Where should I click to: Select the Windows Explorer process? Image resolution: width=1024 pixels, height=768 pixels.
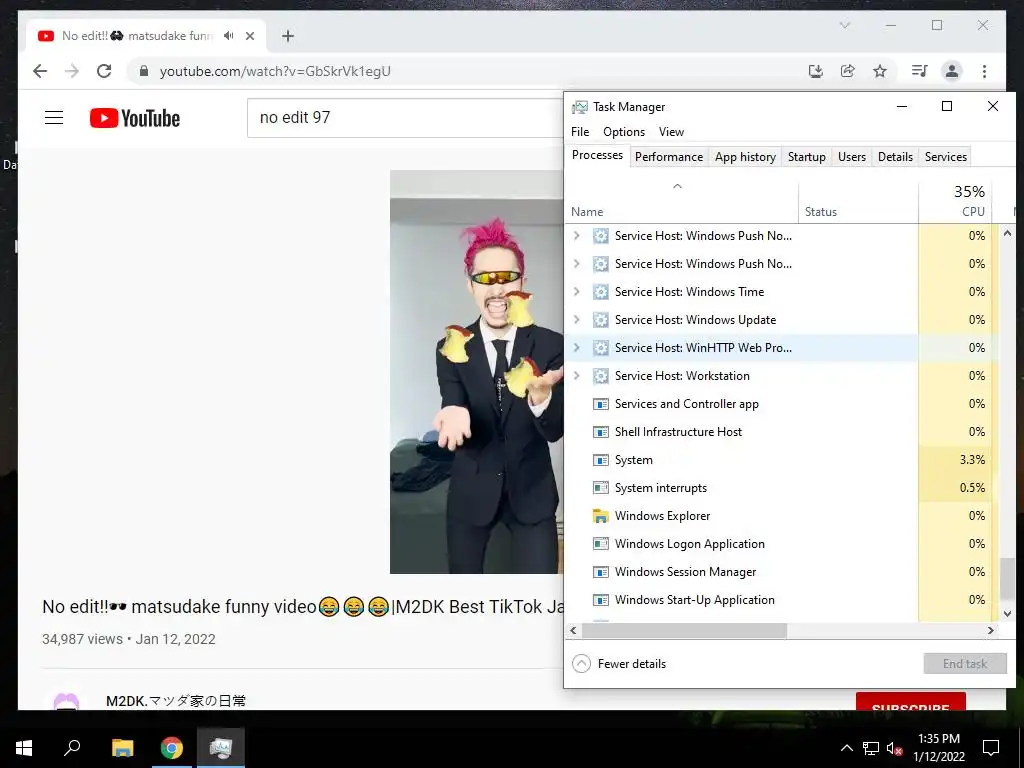pos(781,516)
